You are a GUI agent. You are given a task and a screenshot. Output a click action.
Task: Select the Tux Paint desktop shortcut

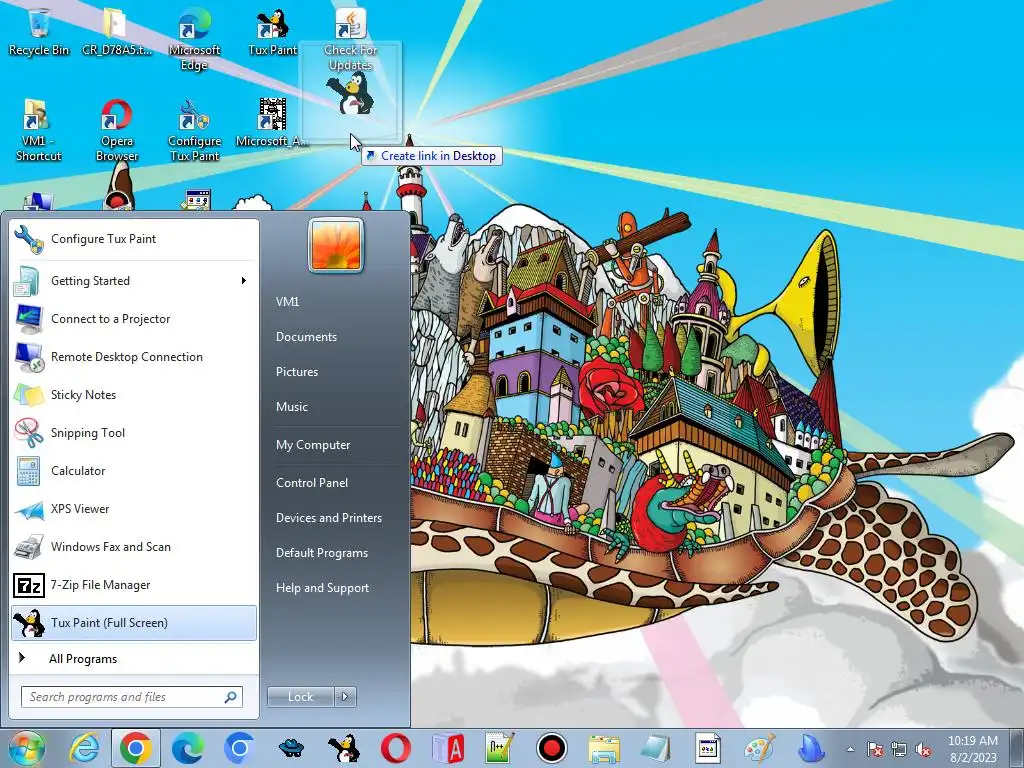[x=272, y=31]
